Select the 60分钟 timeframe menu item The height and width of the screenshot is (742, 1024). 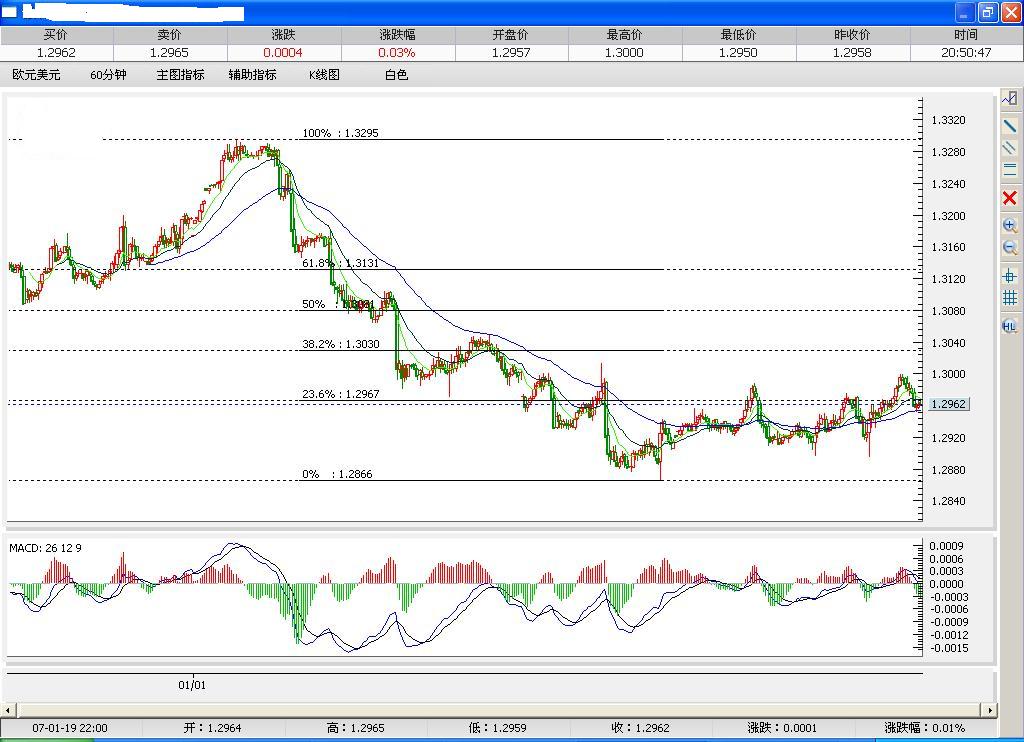106,74
